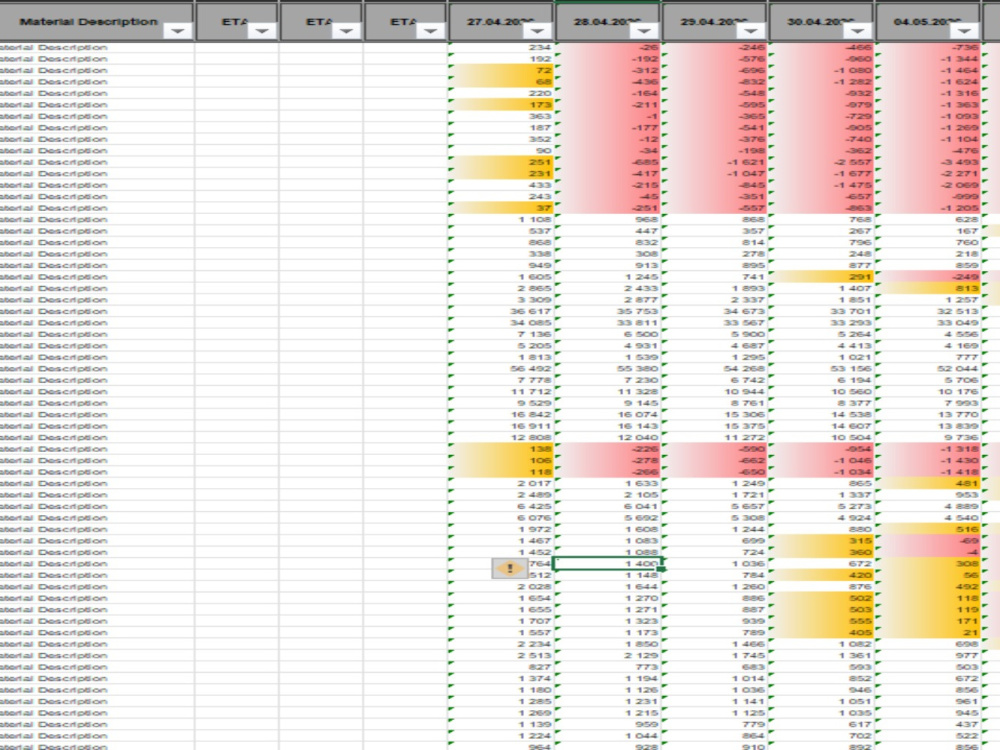
Task: Select yellow cell with value 405
Action: [x=822, y=633]
